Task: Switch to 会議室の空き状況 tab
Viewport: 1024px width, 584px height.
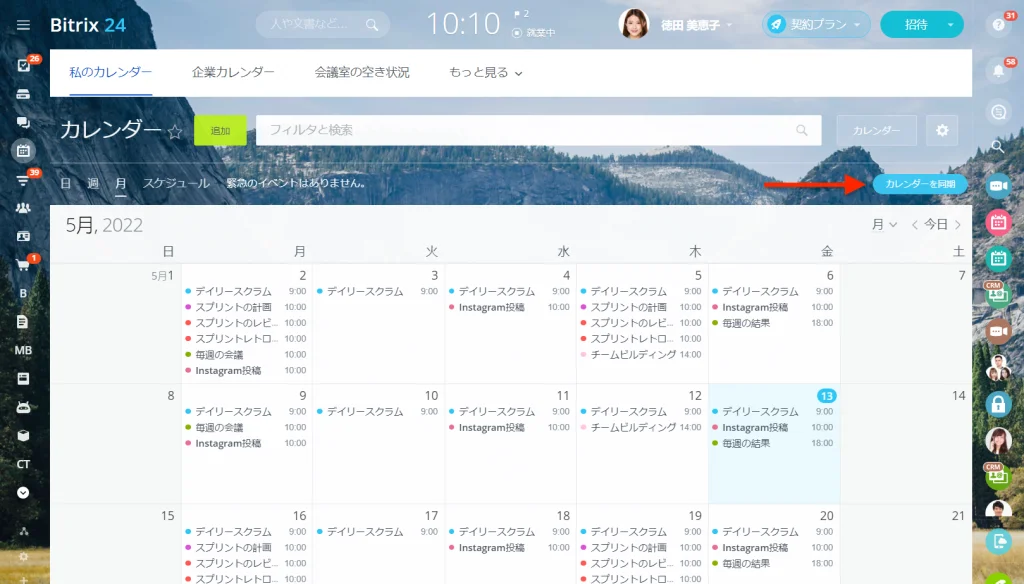Action: [362, 73]
